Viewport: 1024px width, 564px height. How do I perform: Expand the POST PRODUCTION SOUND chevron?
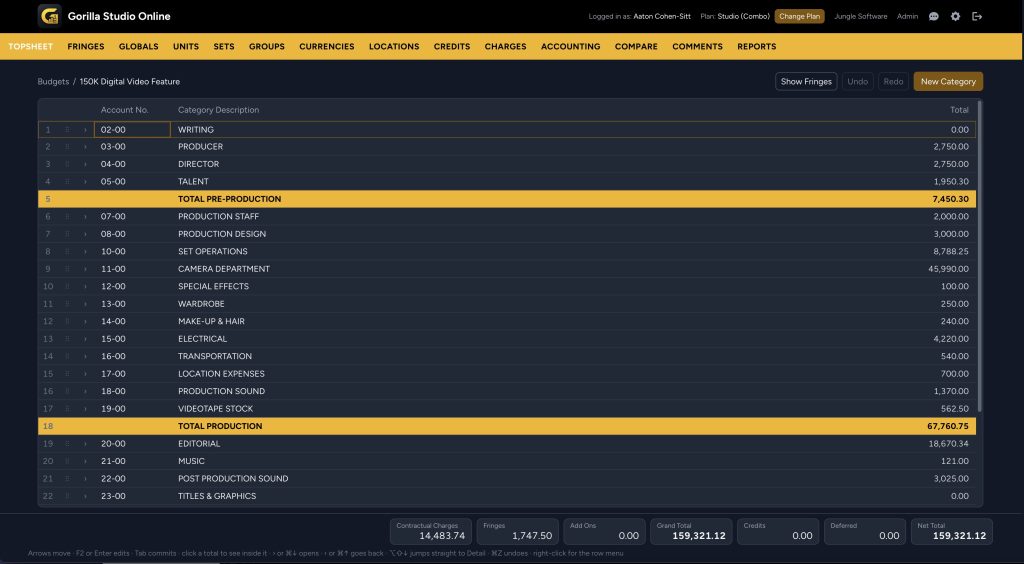click(x=85, y=478)
